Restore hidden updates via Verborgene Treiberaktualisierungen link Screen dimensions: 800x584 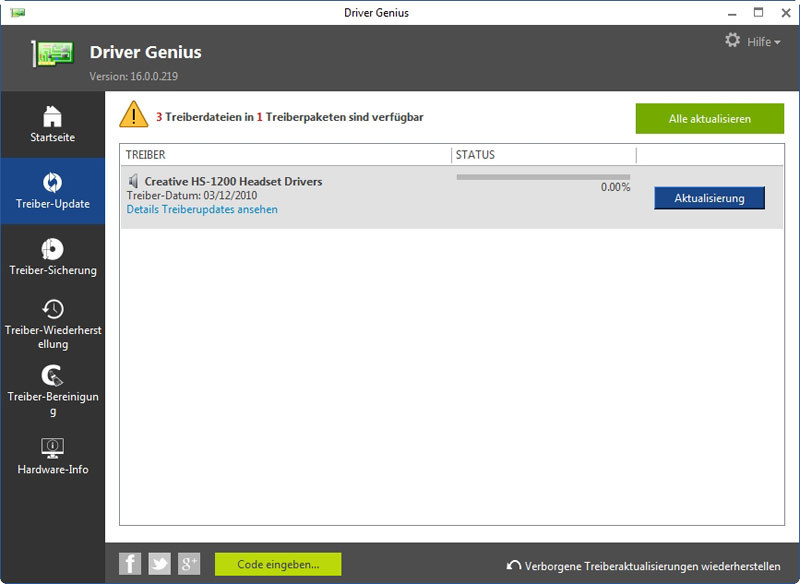642,565
